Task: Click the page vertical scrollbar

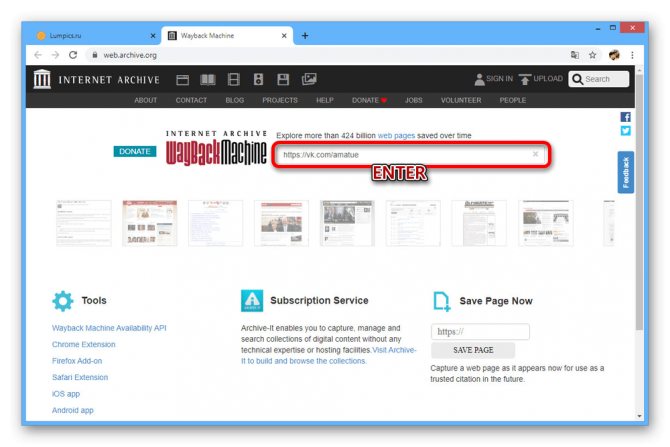Action: (639, 202)
